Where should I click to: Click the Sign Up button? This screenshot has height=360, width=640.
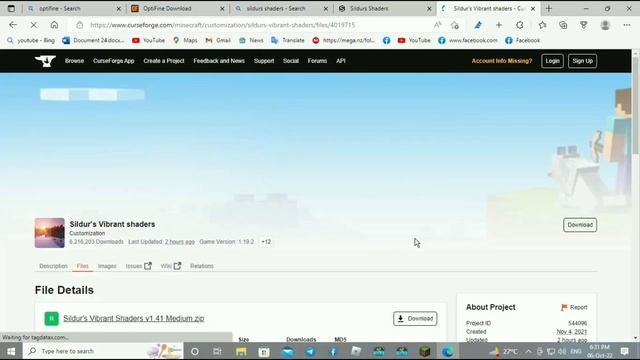click(582, 61)
